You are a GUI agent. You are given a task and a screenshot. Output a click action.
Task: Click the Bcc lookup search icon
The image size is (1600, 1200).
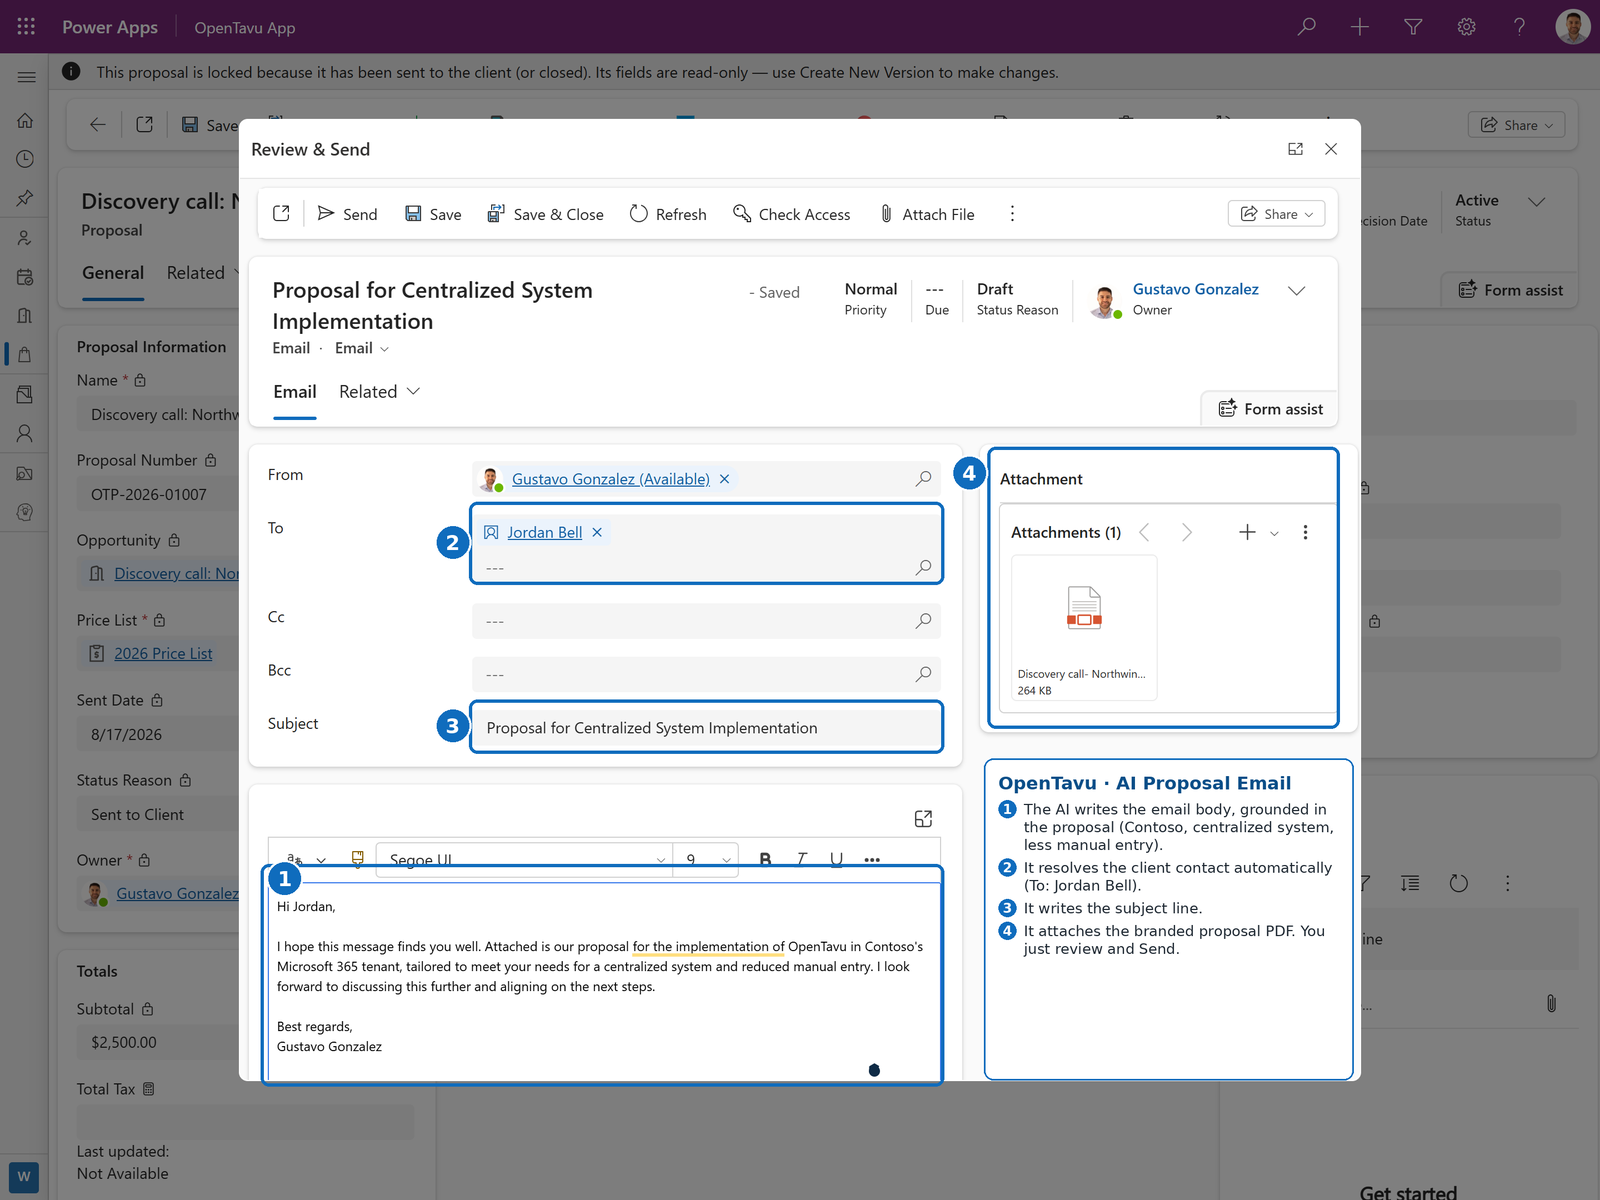923,674
